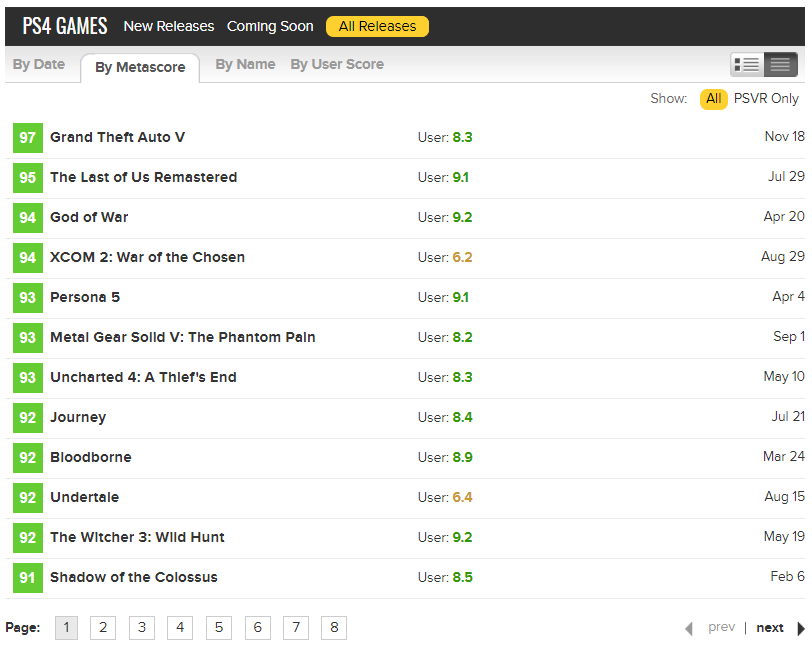Click Bloodborne's 92 score badge

27,457
